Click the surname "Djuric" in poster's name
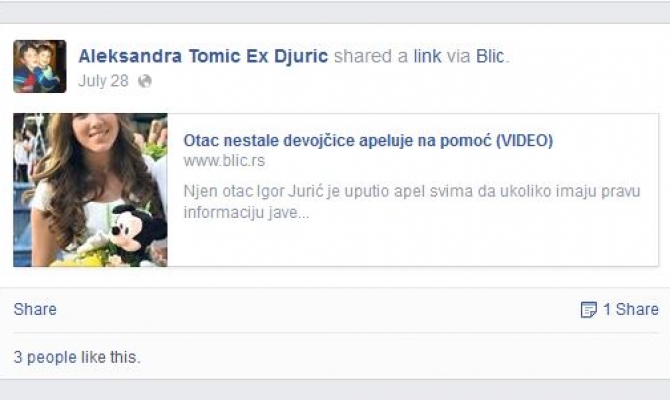This screenshot has width=670, height=400. [300, 56]
